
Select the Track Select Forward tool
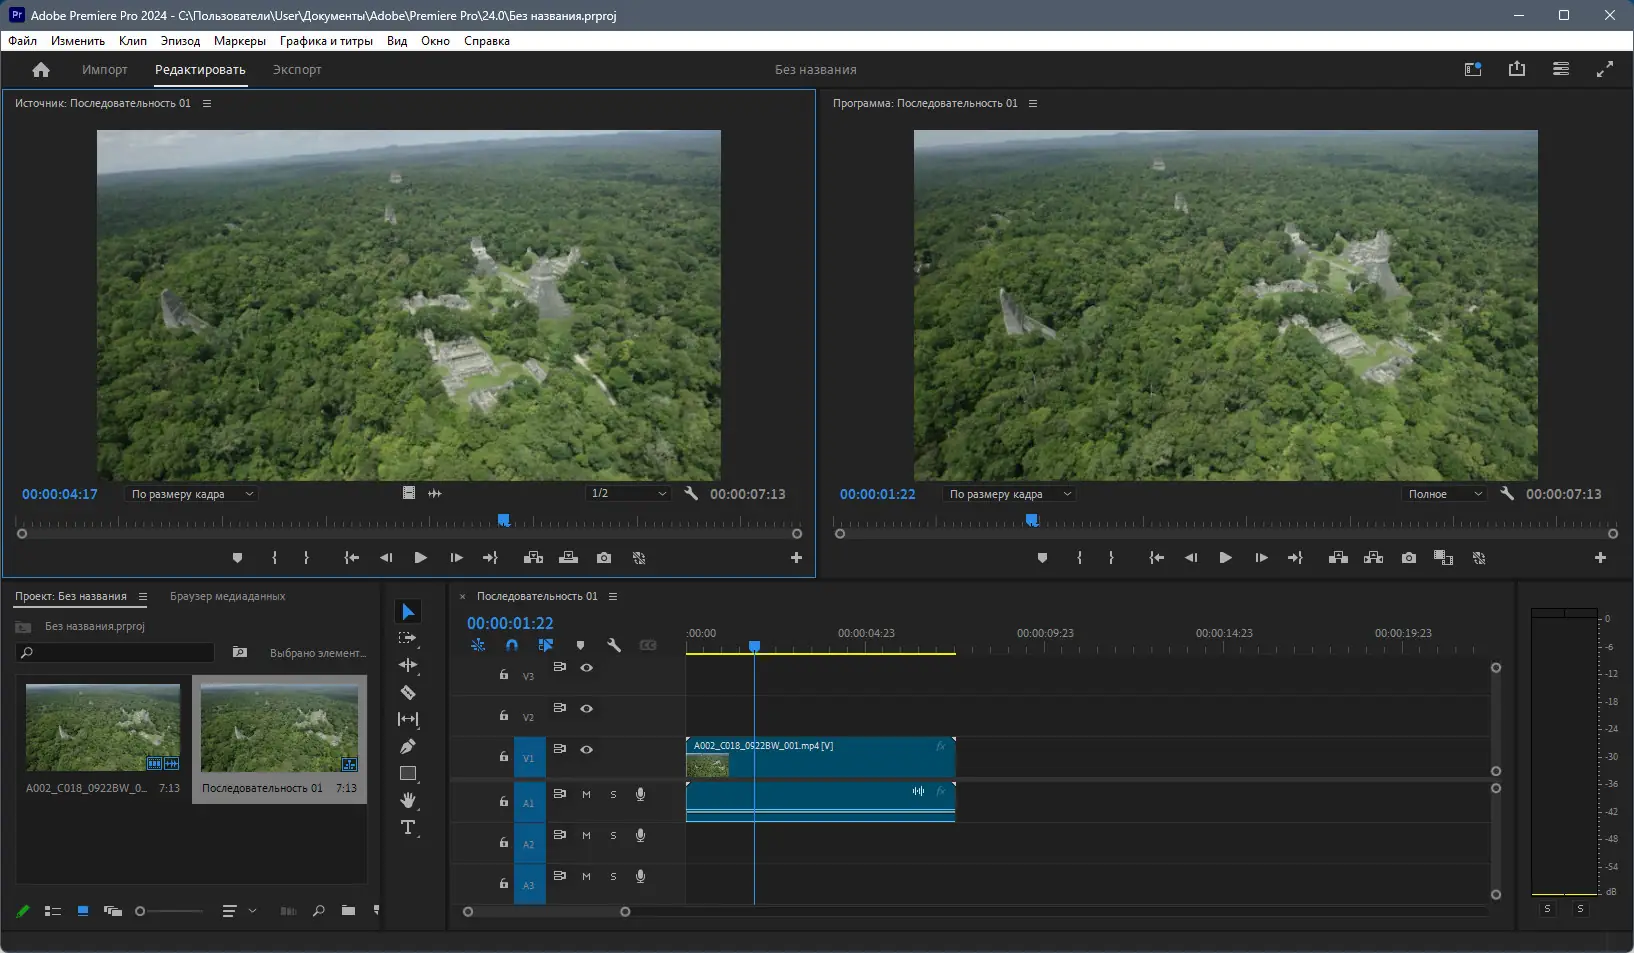tap(409, 638)
